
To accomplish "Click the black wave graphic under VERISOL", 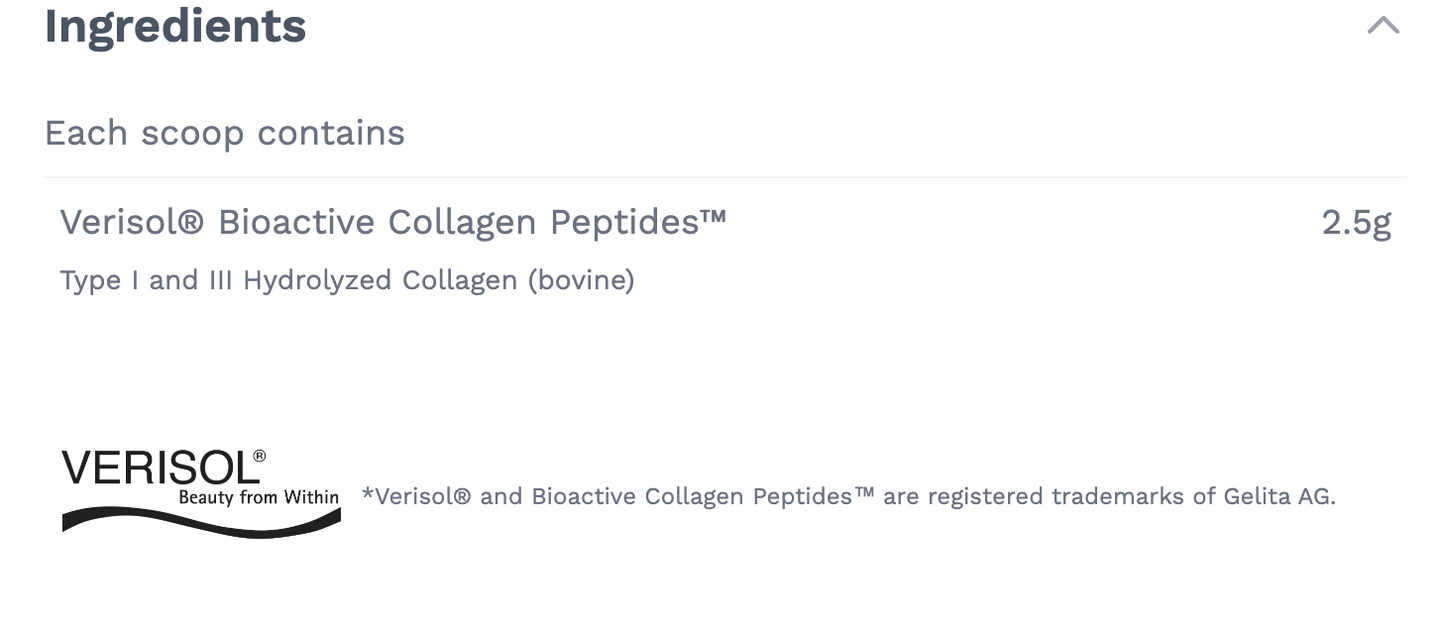I will [x=200, y=525].
